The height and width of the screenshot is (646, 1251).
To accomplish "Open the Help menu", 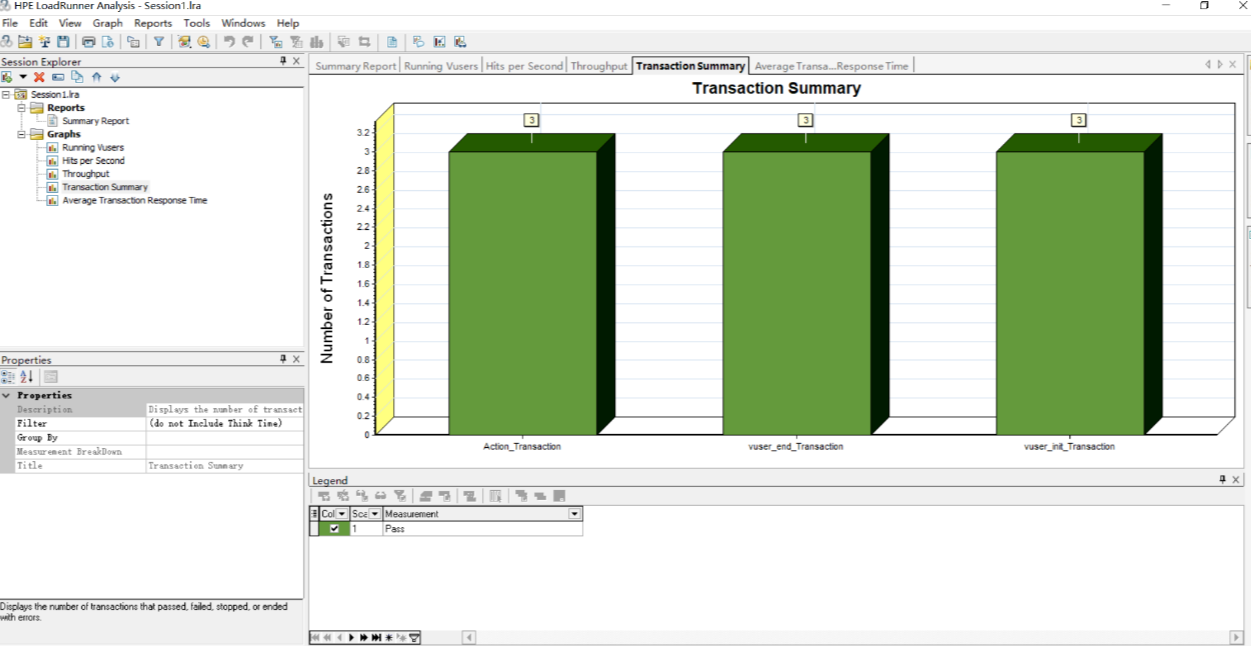I will point(288,23).
